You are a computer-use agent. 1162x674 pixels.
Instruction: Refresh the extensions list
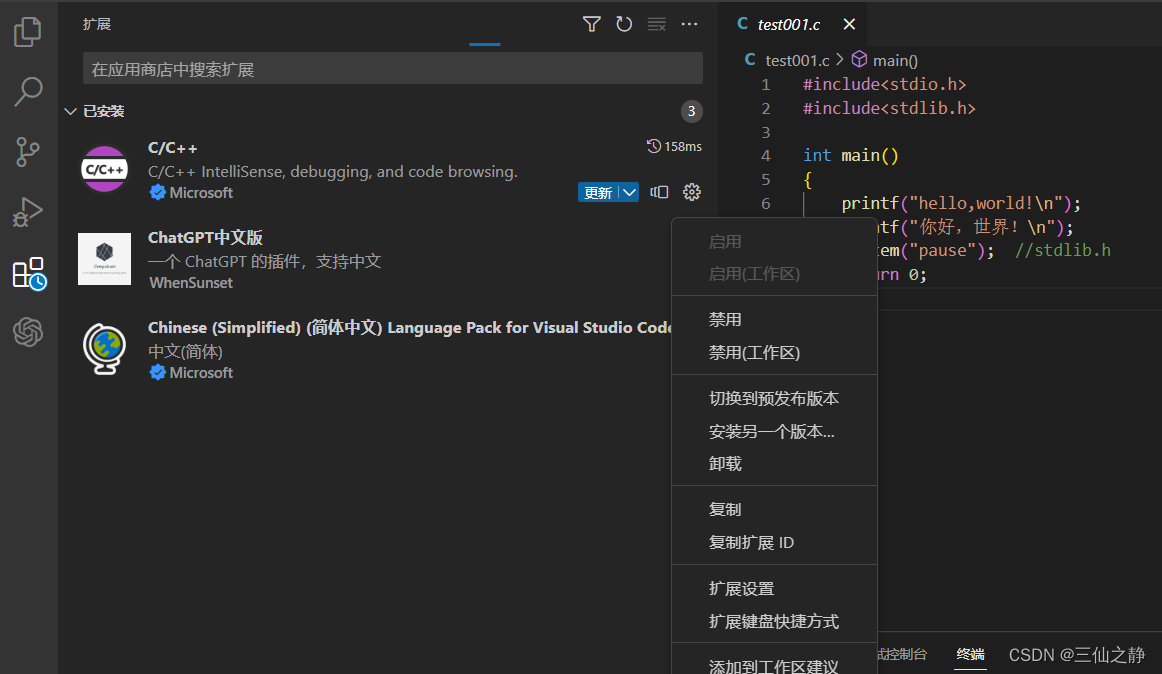[624, 24]
